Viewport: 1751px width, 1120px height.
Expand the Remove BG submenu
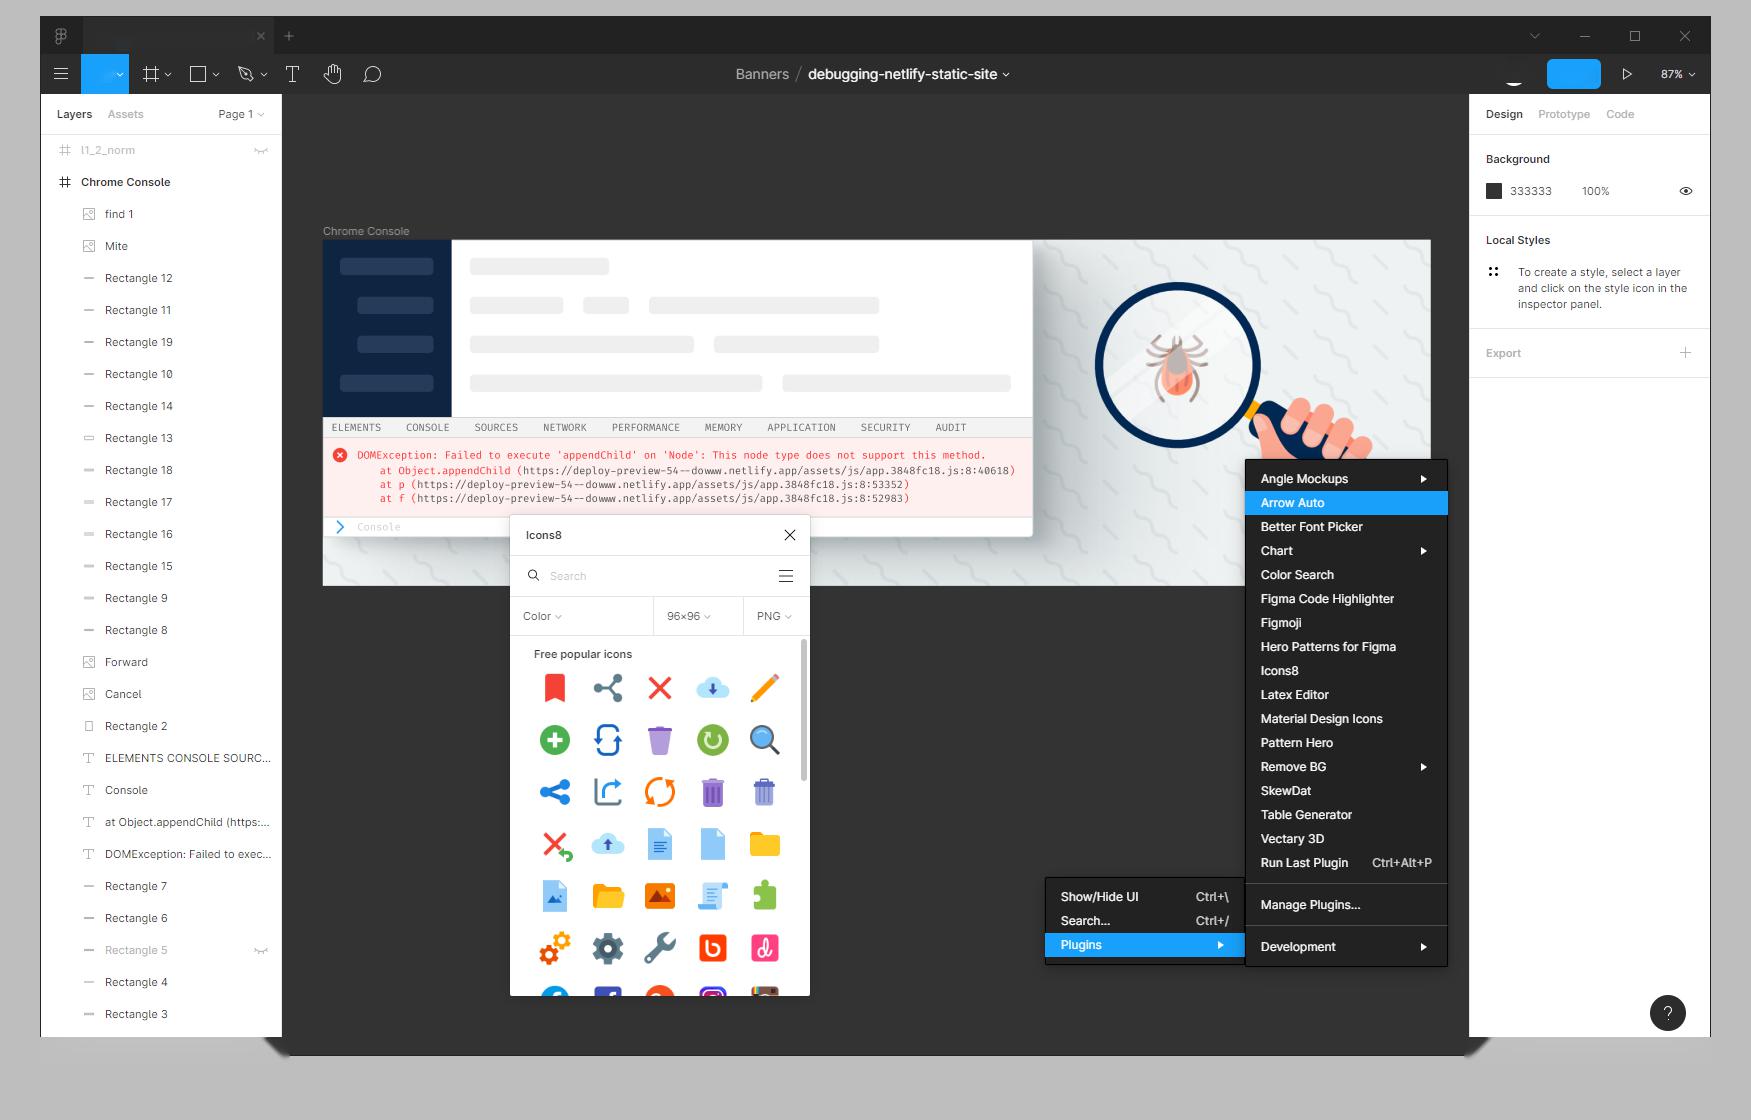click(1346, 767)
